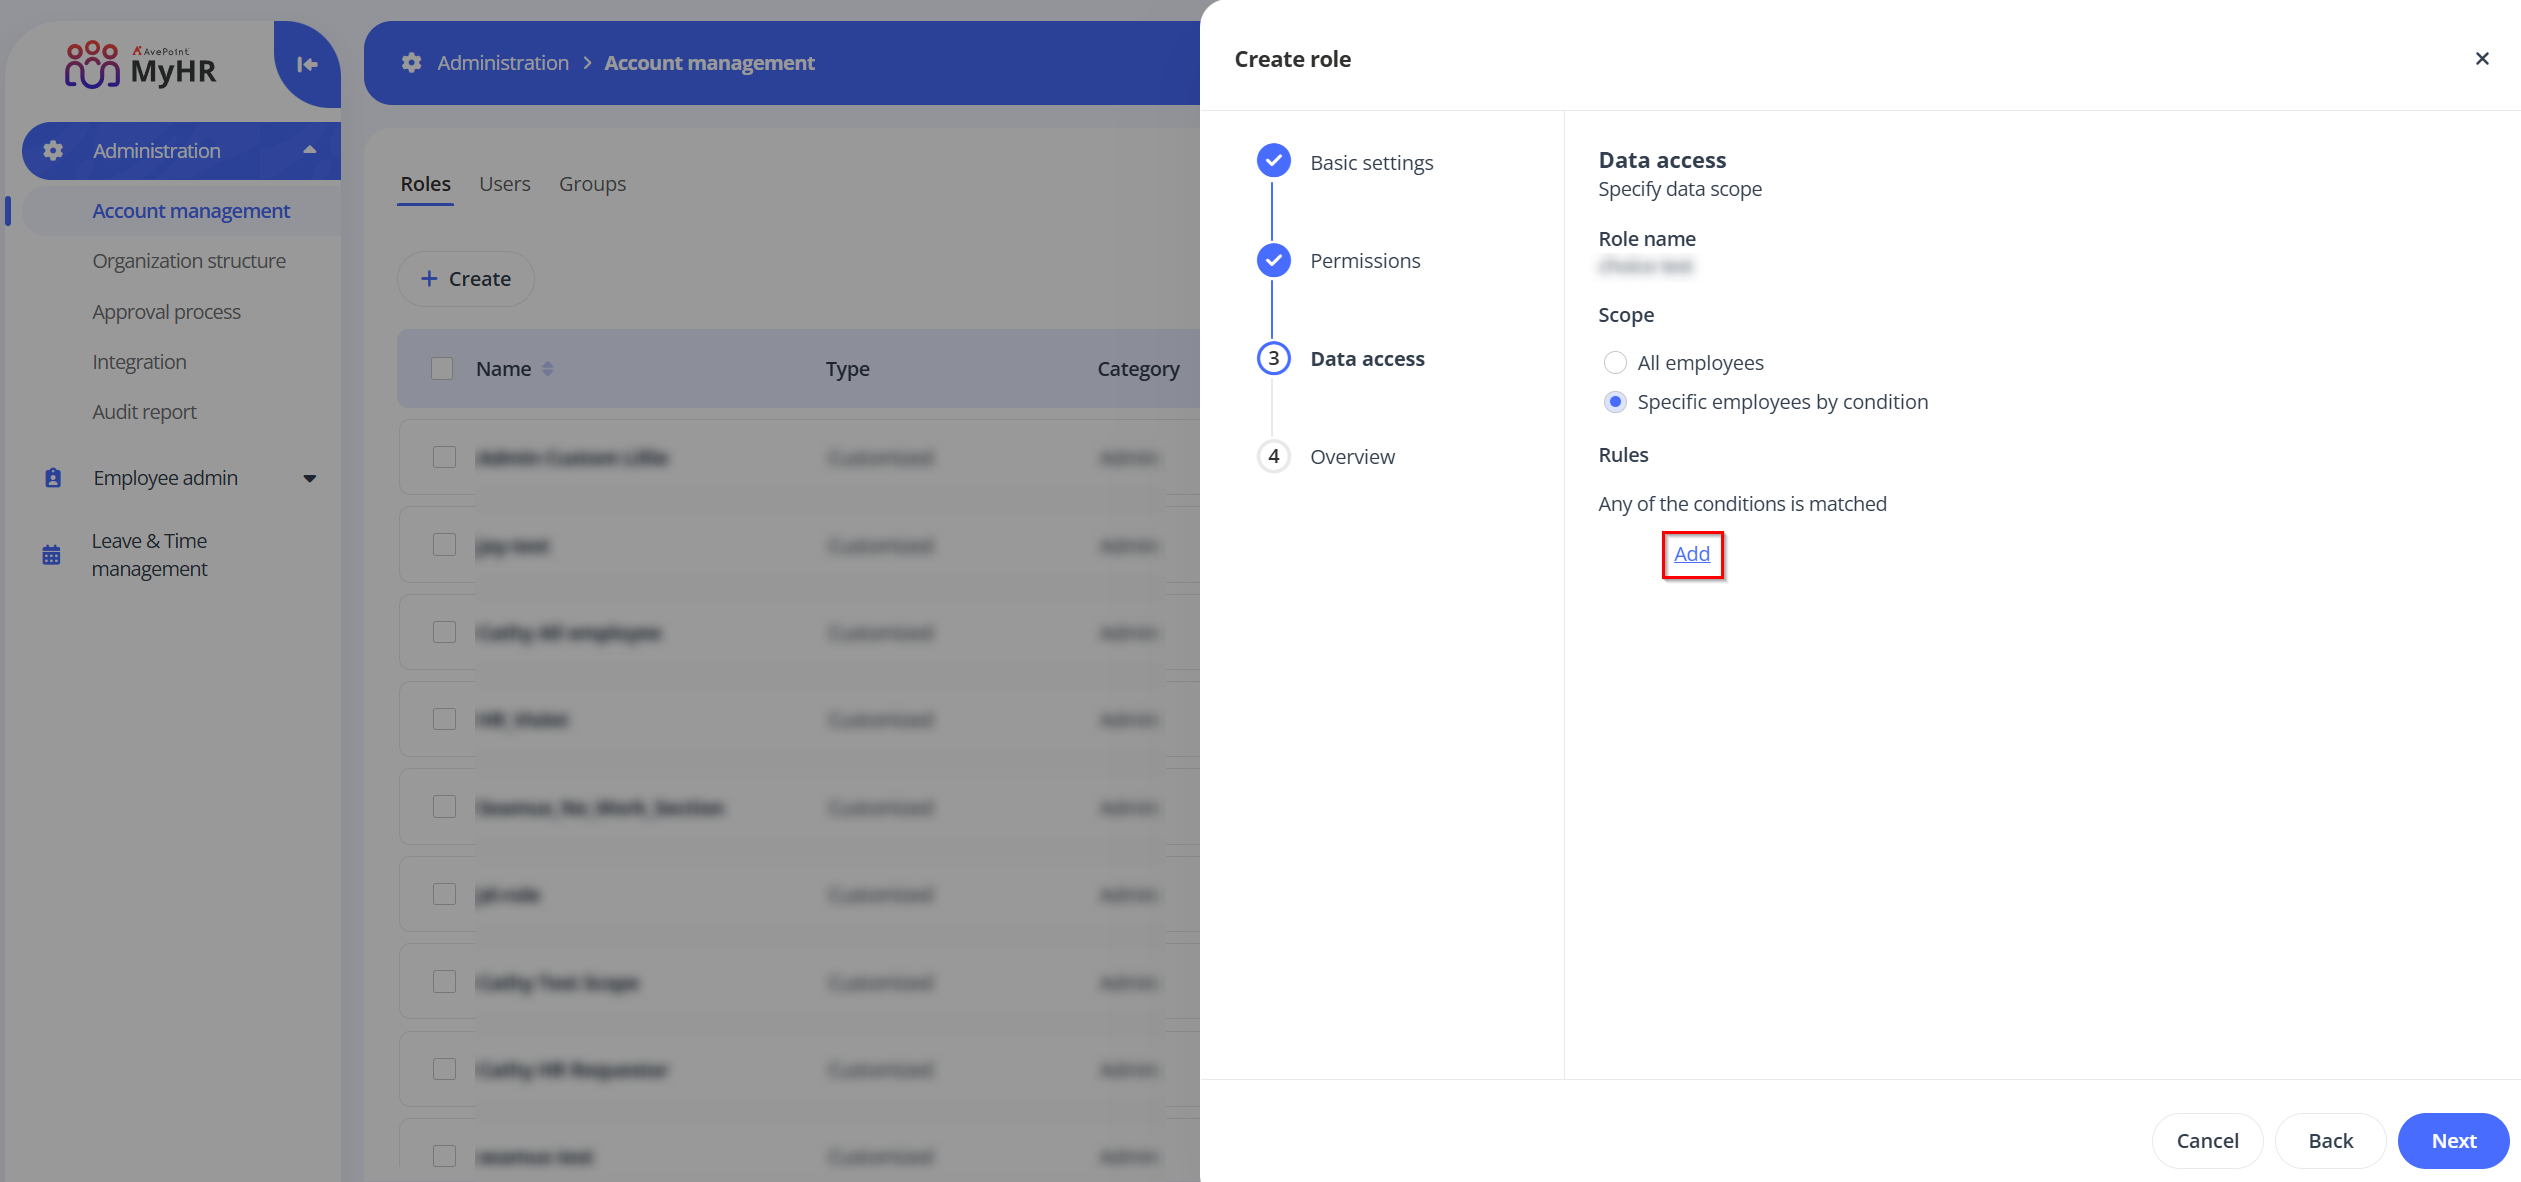This screenshot has width=2521, height=1182.
Task: Open the Groups tab
Action: pos(592,183)
